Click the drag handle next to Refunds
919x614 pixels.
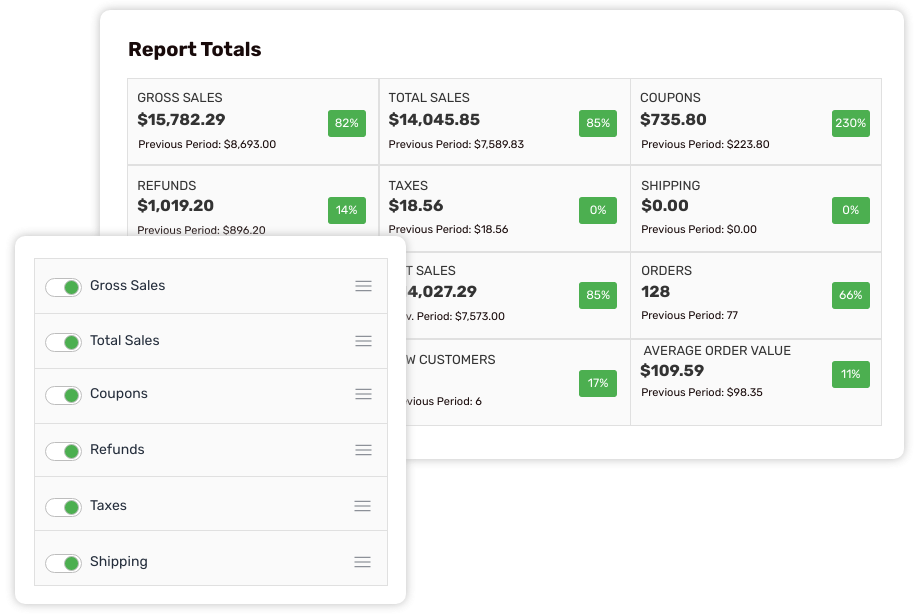(362, 450)
